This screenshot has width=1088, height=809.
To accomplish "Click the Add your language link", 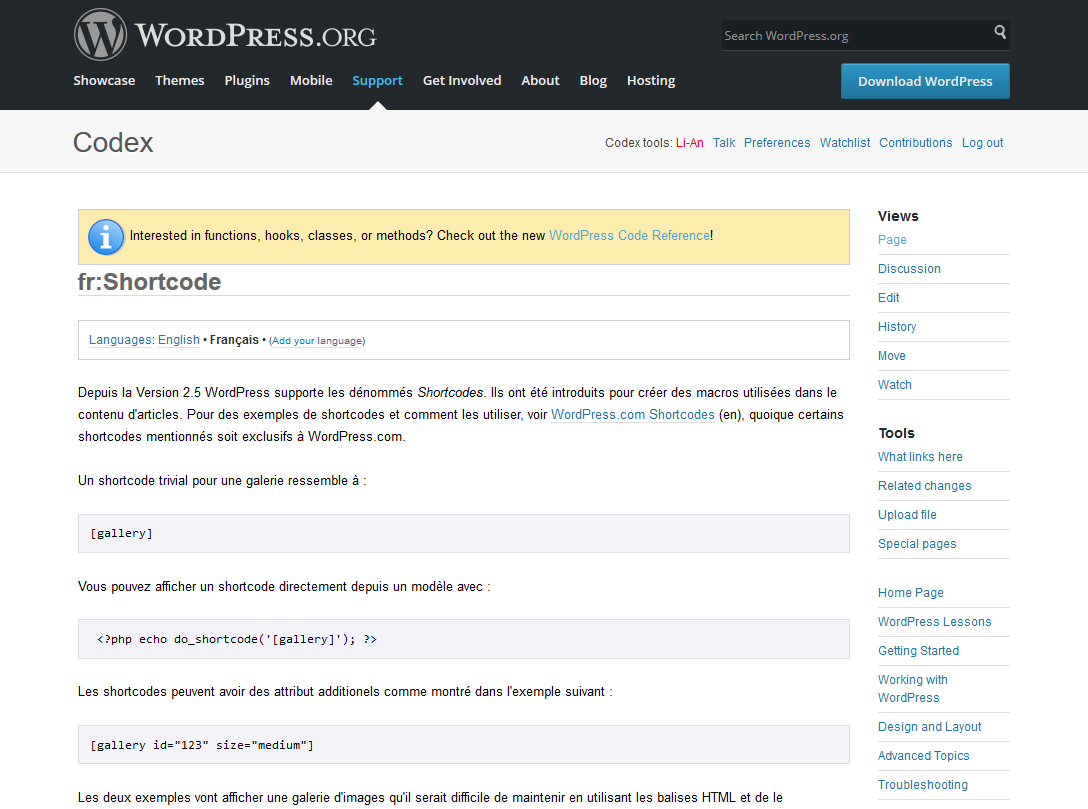I will (317, 341).
